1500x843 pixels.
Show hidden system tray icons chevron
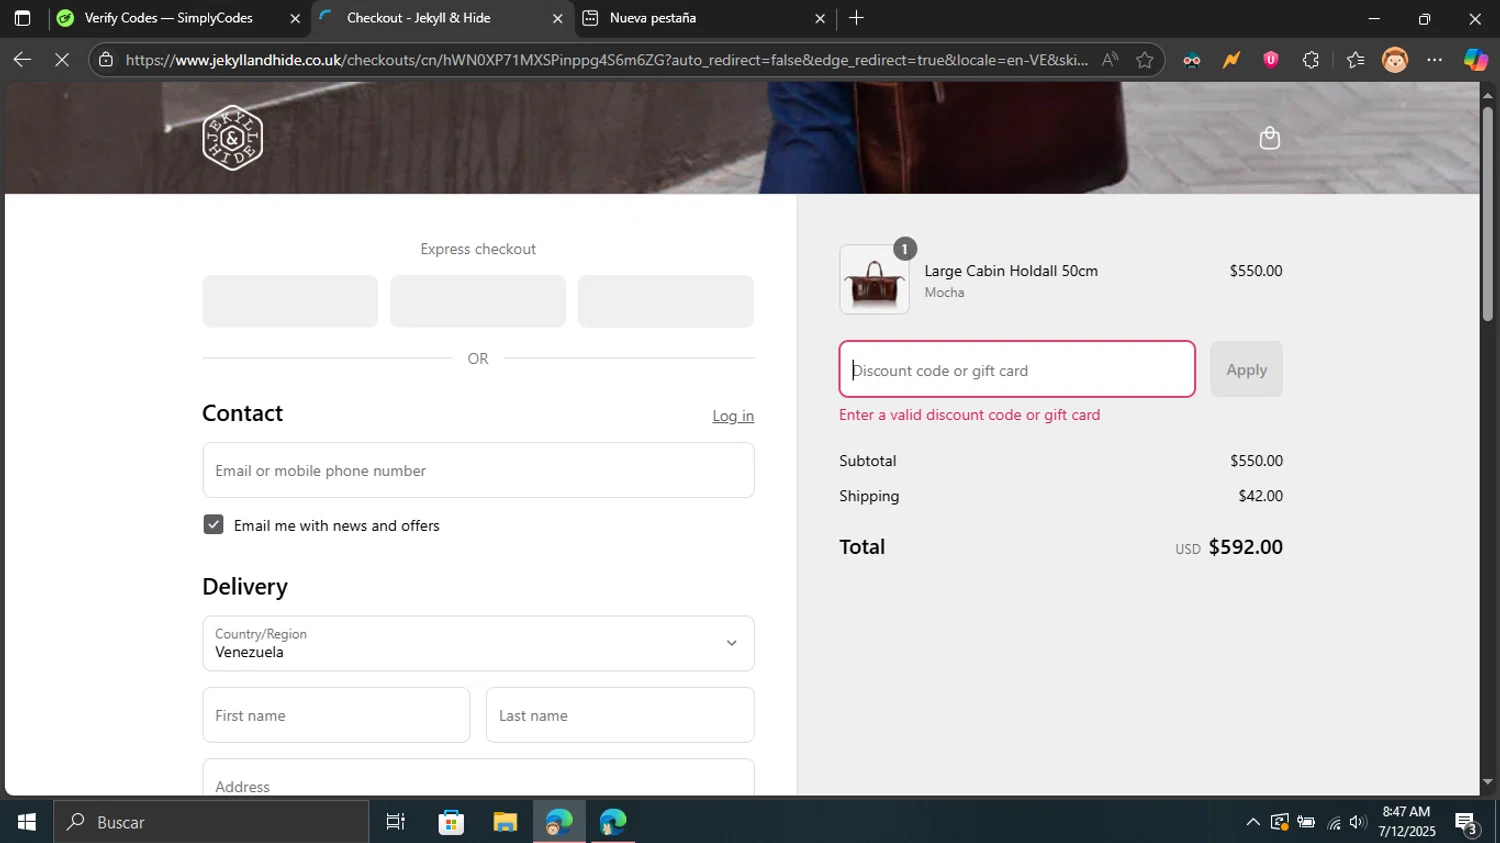pos(1252,822)
